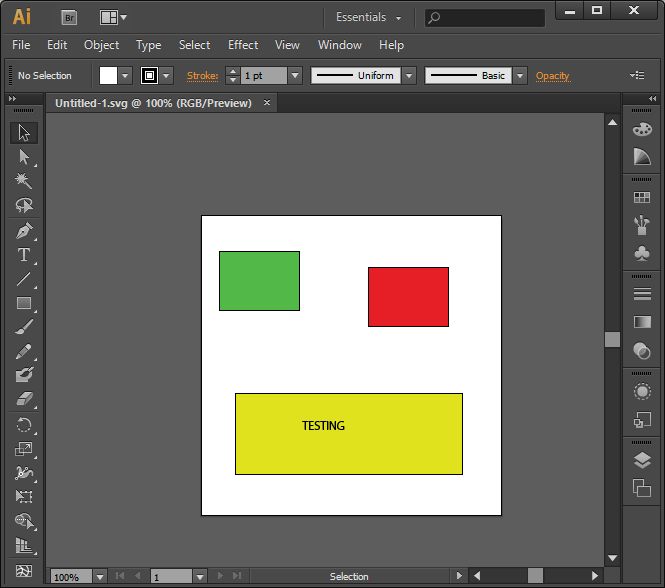Open the Uniform width profile dropdown
665x588 pixels.
pos(409,76)
